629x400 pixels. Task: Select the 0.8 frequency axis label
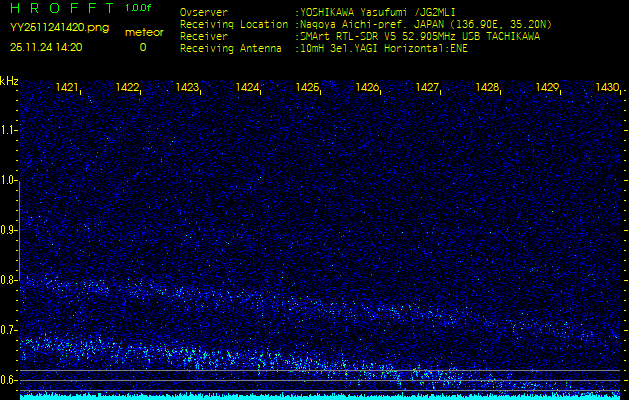click(x=10, y=280)
